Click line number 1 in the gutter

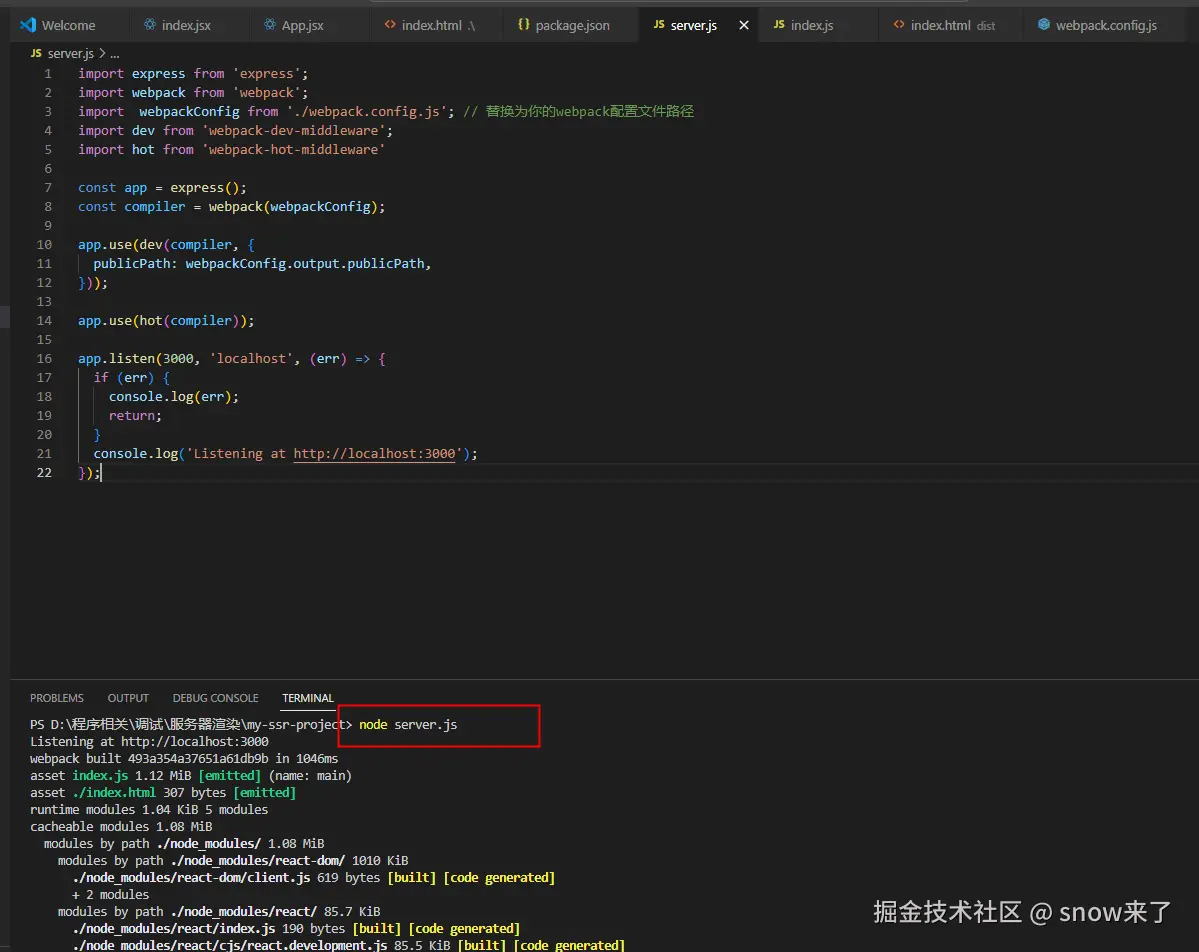pyautogui.click(x=47, y=73)
